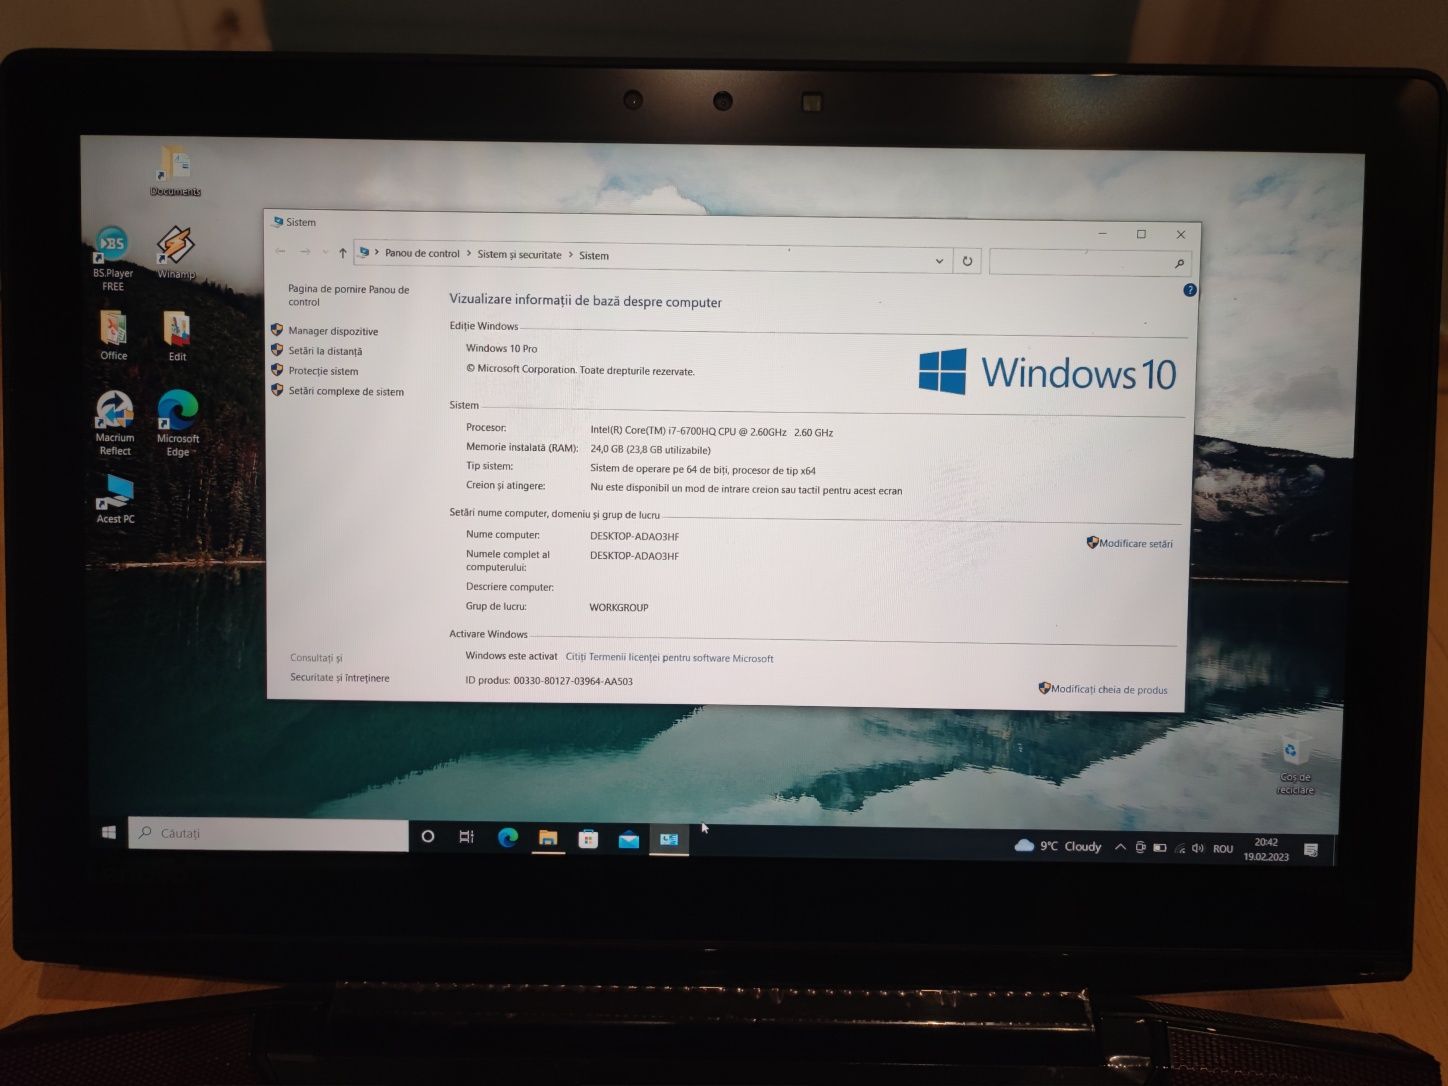The width and height of the screenshot is (1448, 1086).
Task: Open Manager dispozitive link
Action: (333, 331)
